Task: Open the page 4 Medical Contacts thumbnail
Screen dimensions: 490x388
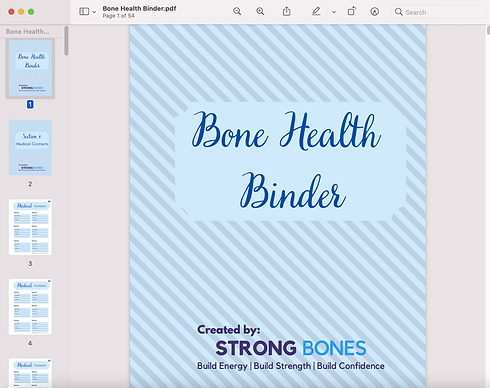Action: click(x=30, y=307)
